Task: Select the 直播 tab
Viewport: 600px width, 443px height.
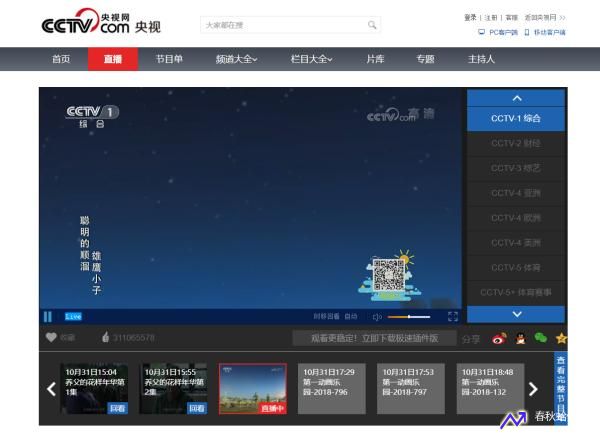Action: [113, 59]
